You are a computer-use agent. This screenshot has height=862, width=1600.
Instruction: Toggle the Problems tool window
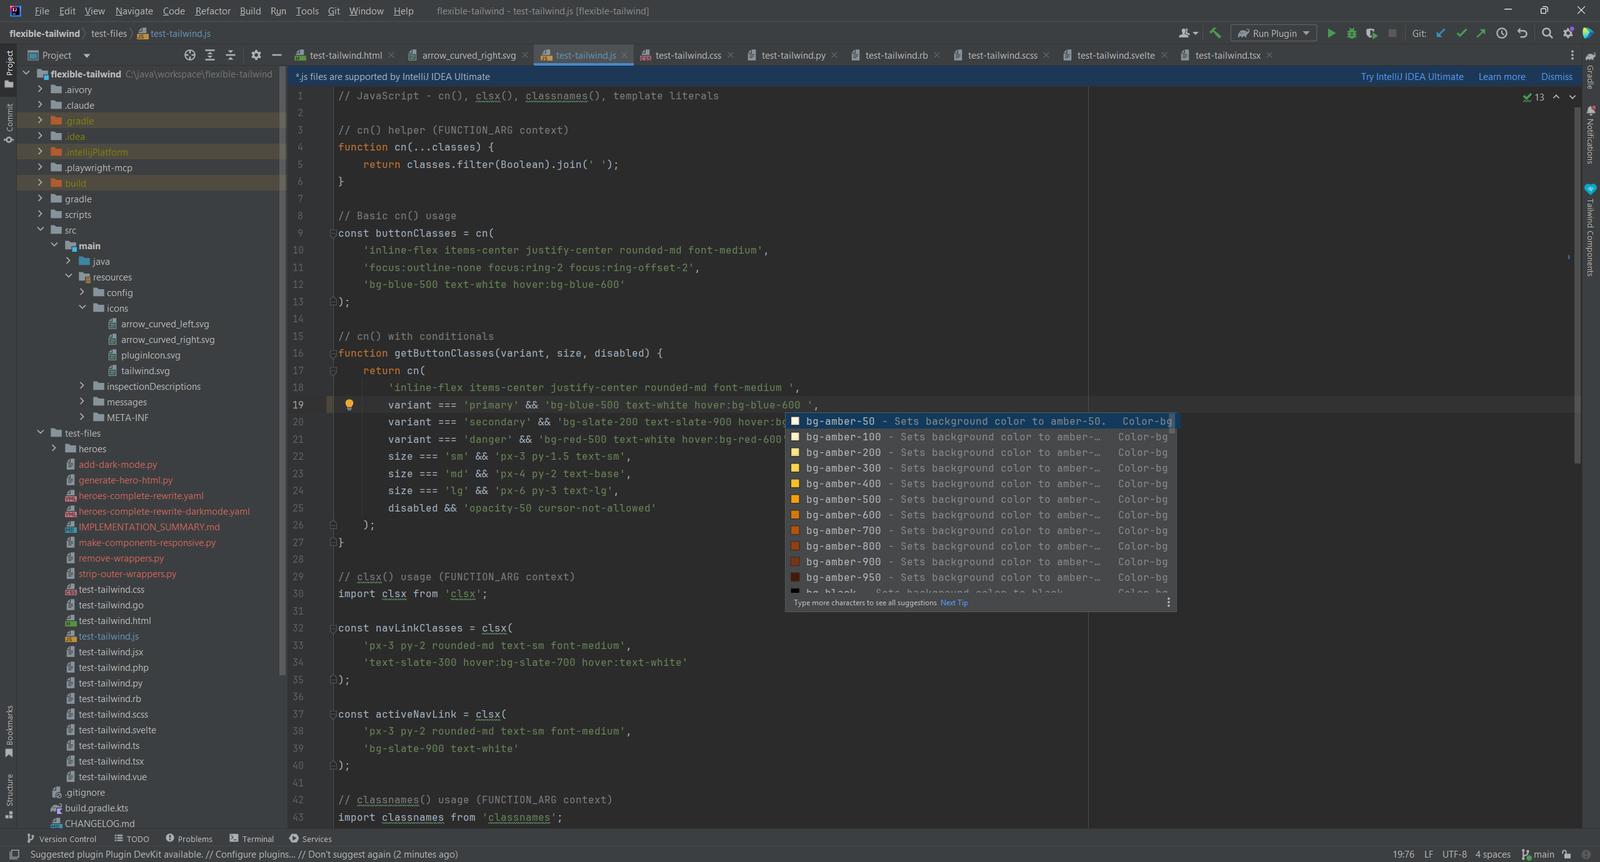point(189,839)
